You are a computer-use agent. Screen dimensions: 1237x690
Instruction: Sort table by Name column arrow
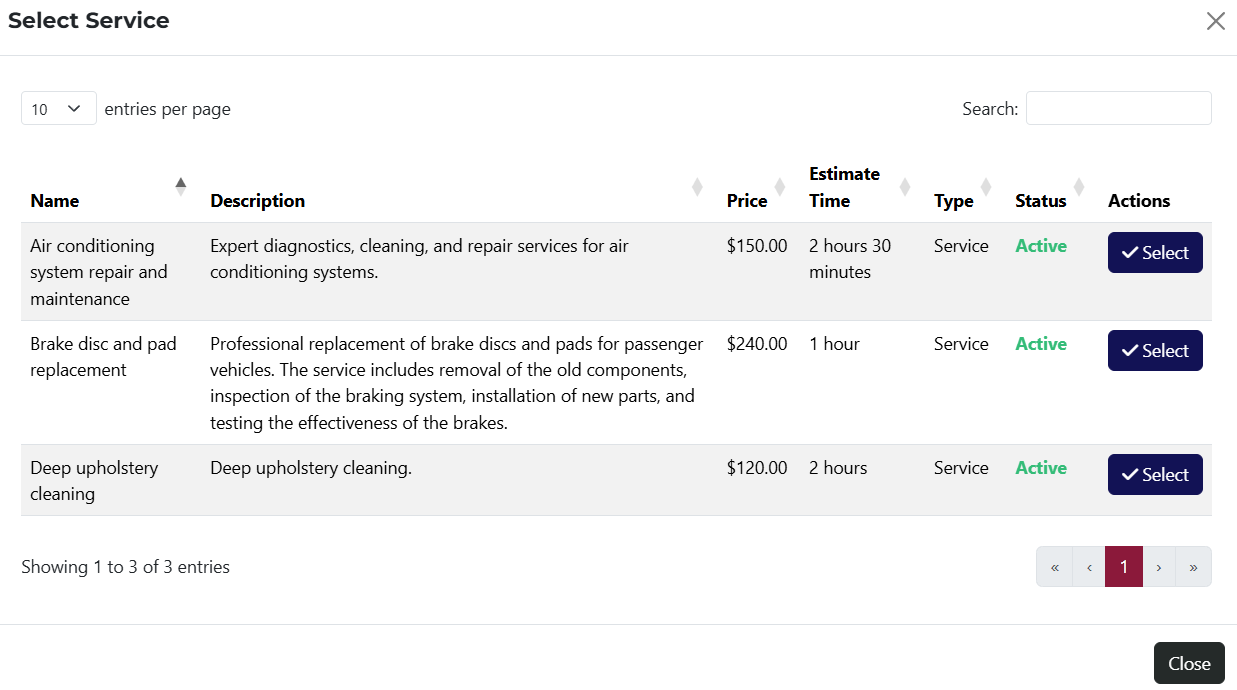pyautogui.click(x=180, y=187)
